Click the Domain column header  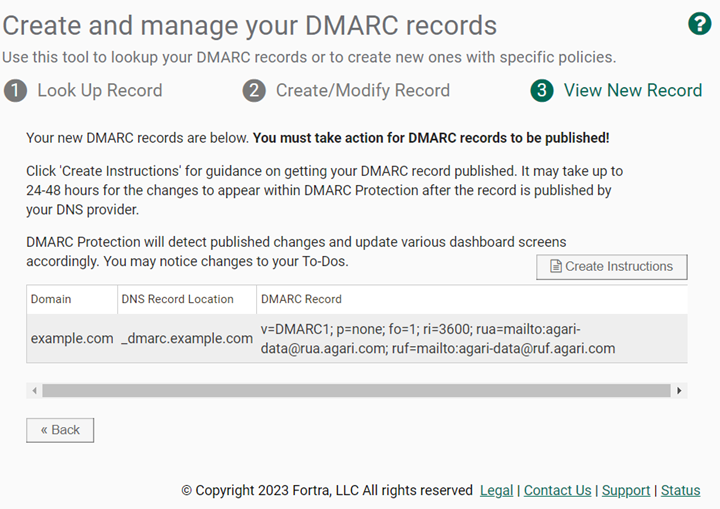pyautogui.click(x=72, y=299)
